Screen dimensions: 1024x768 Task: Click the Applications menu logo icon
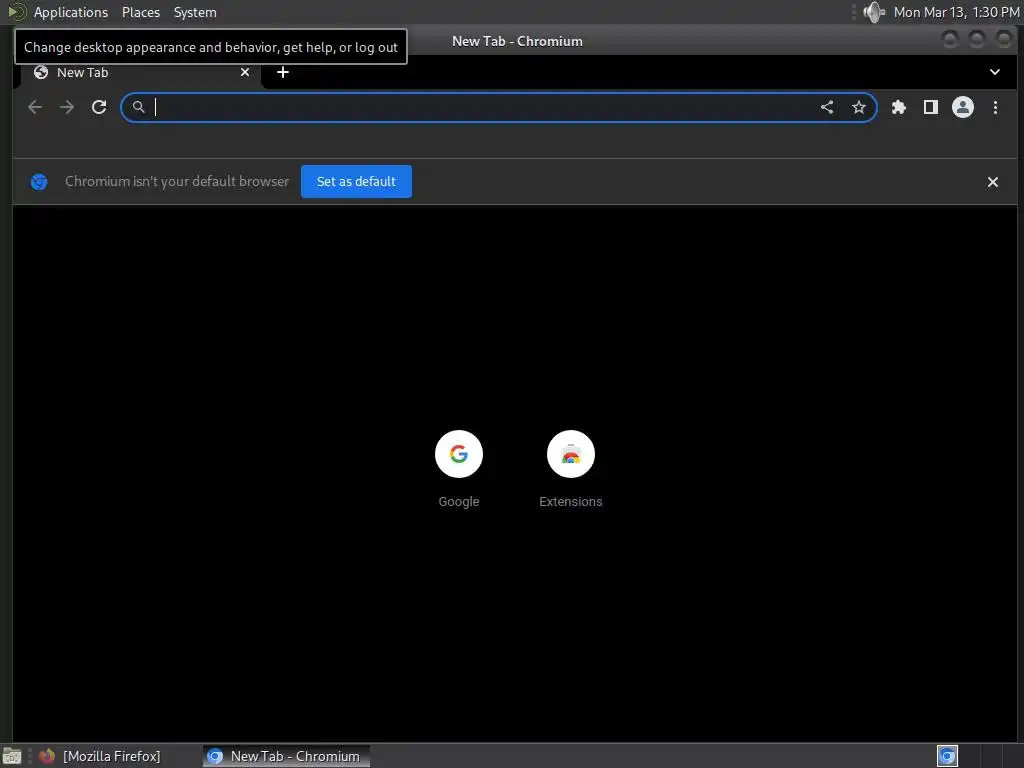click(16, 12)
